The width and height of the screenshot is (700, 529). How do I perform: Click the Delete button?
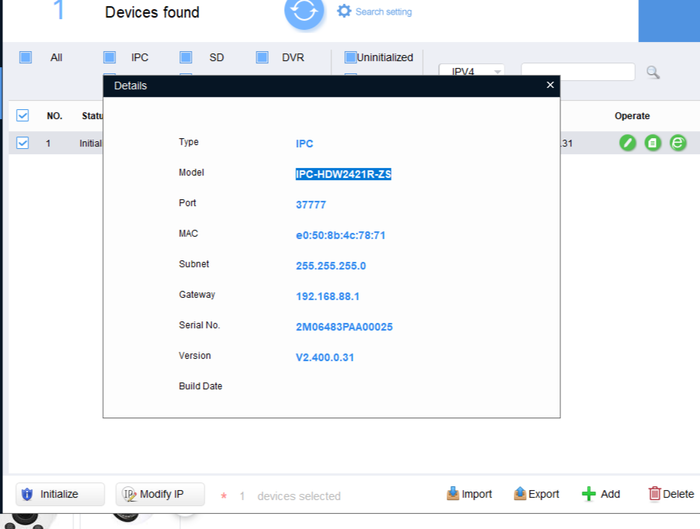pyautogui.click(x=671, y=494)
